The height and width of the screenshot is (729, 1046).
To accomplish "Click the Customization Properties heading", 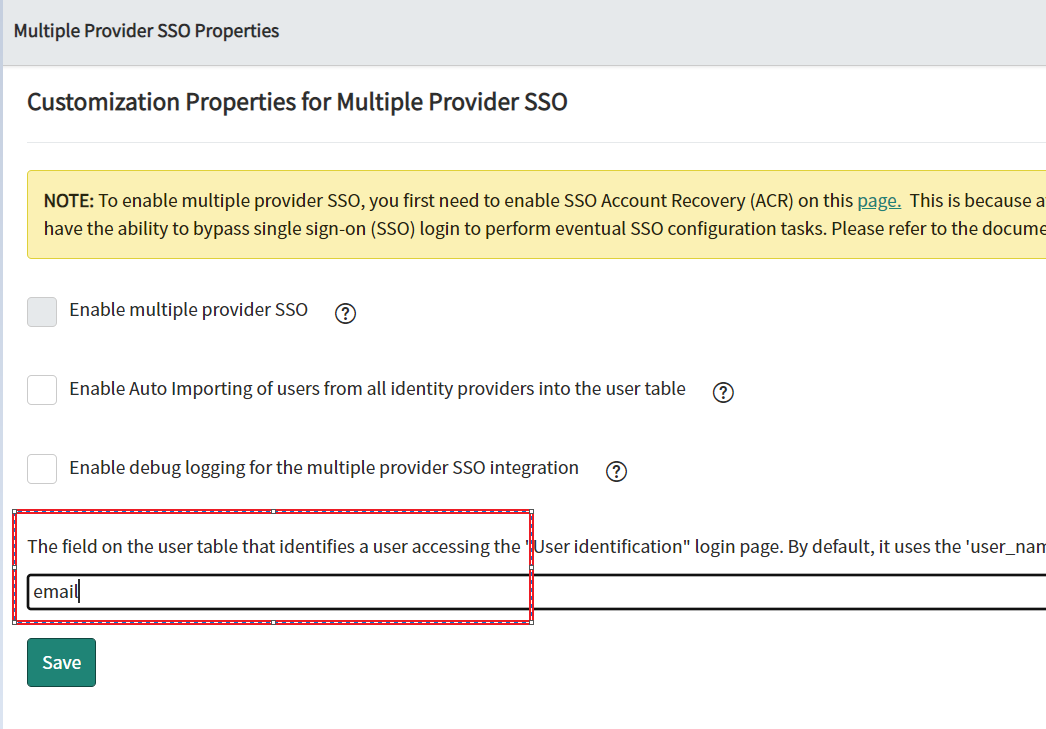I will coord(297,101).
